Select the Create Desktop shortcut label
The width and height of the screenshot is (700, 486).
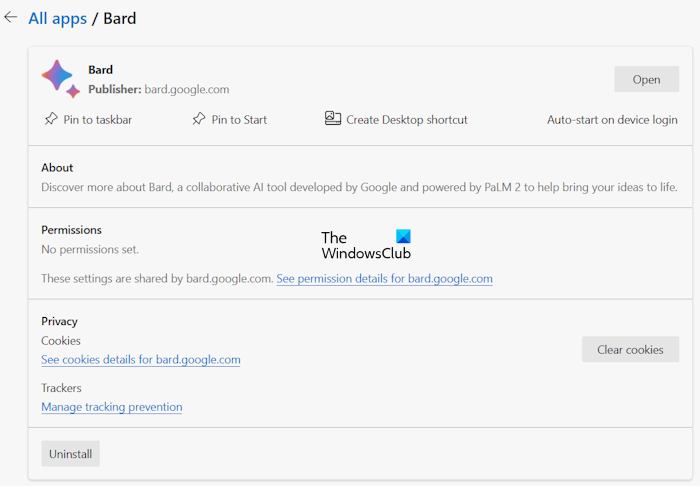[406, 120]
